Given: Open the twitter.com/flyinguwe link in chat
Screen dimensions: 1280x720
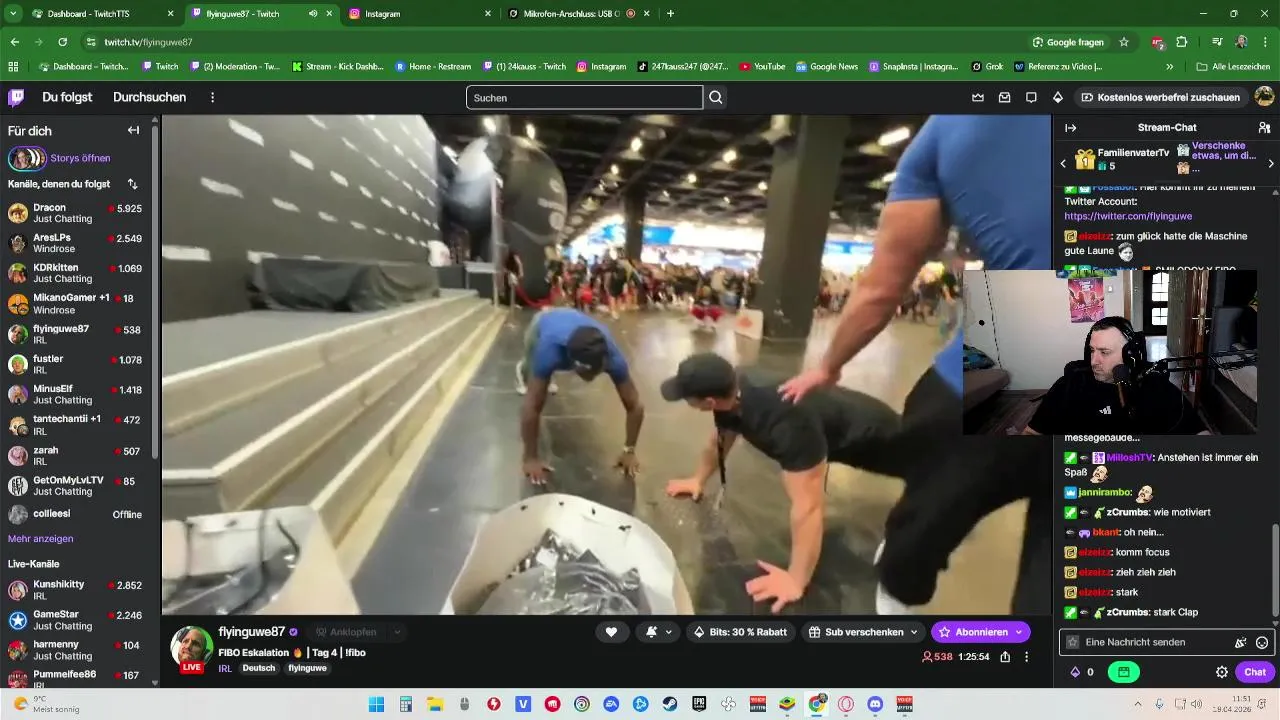Looking at the screenshot, I should point(1128,216).
